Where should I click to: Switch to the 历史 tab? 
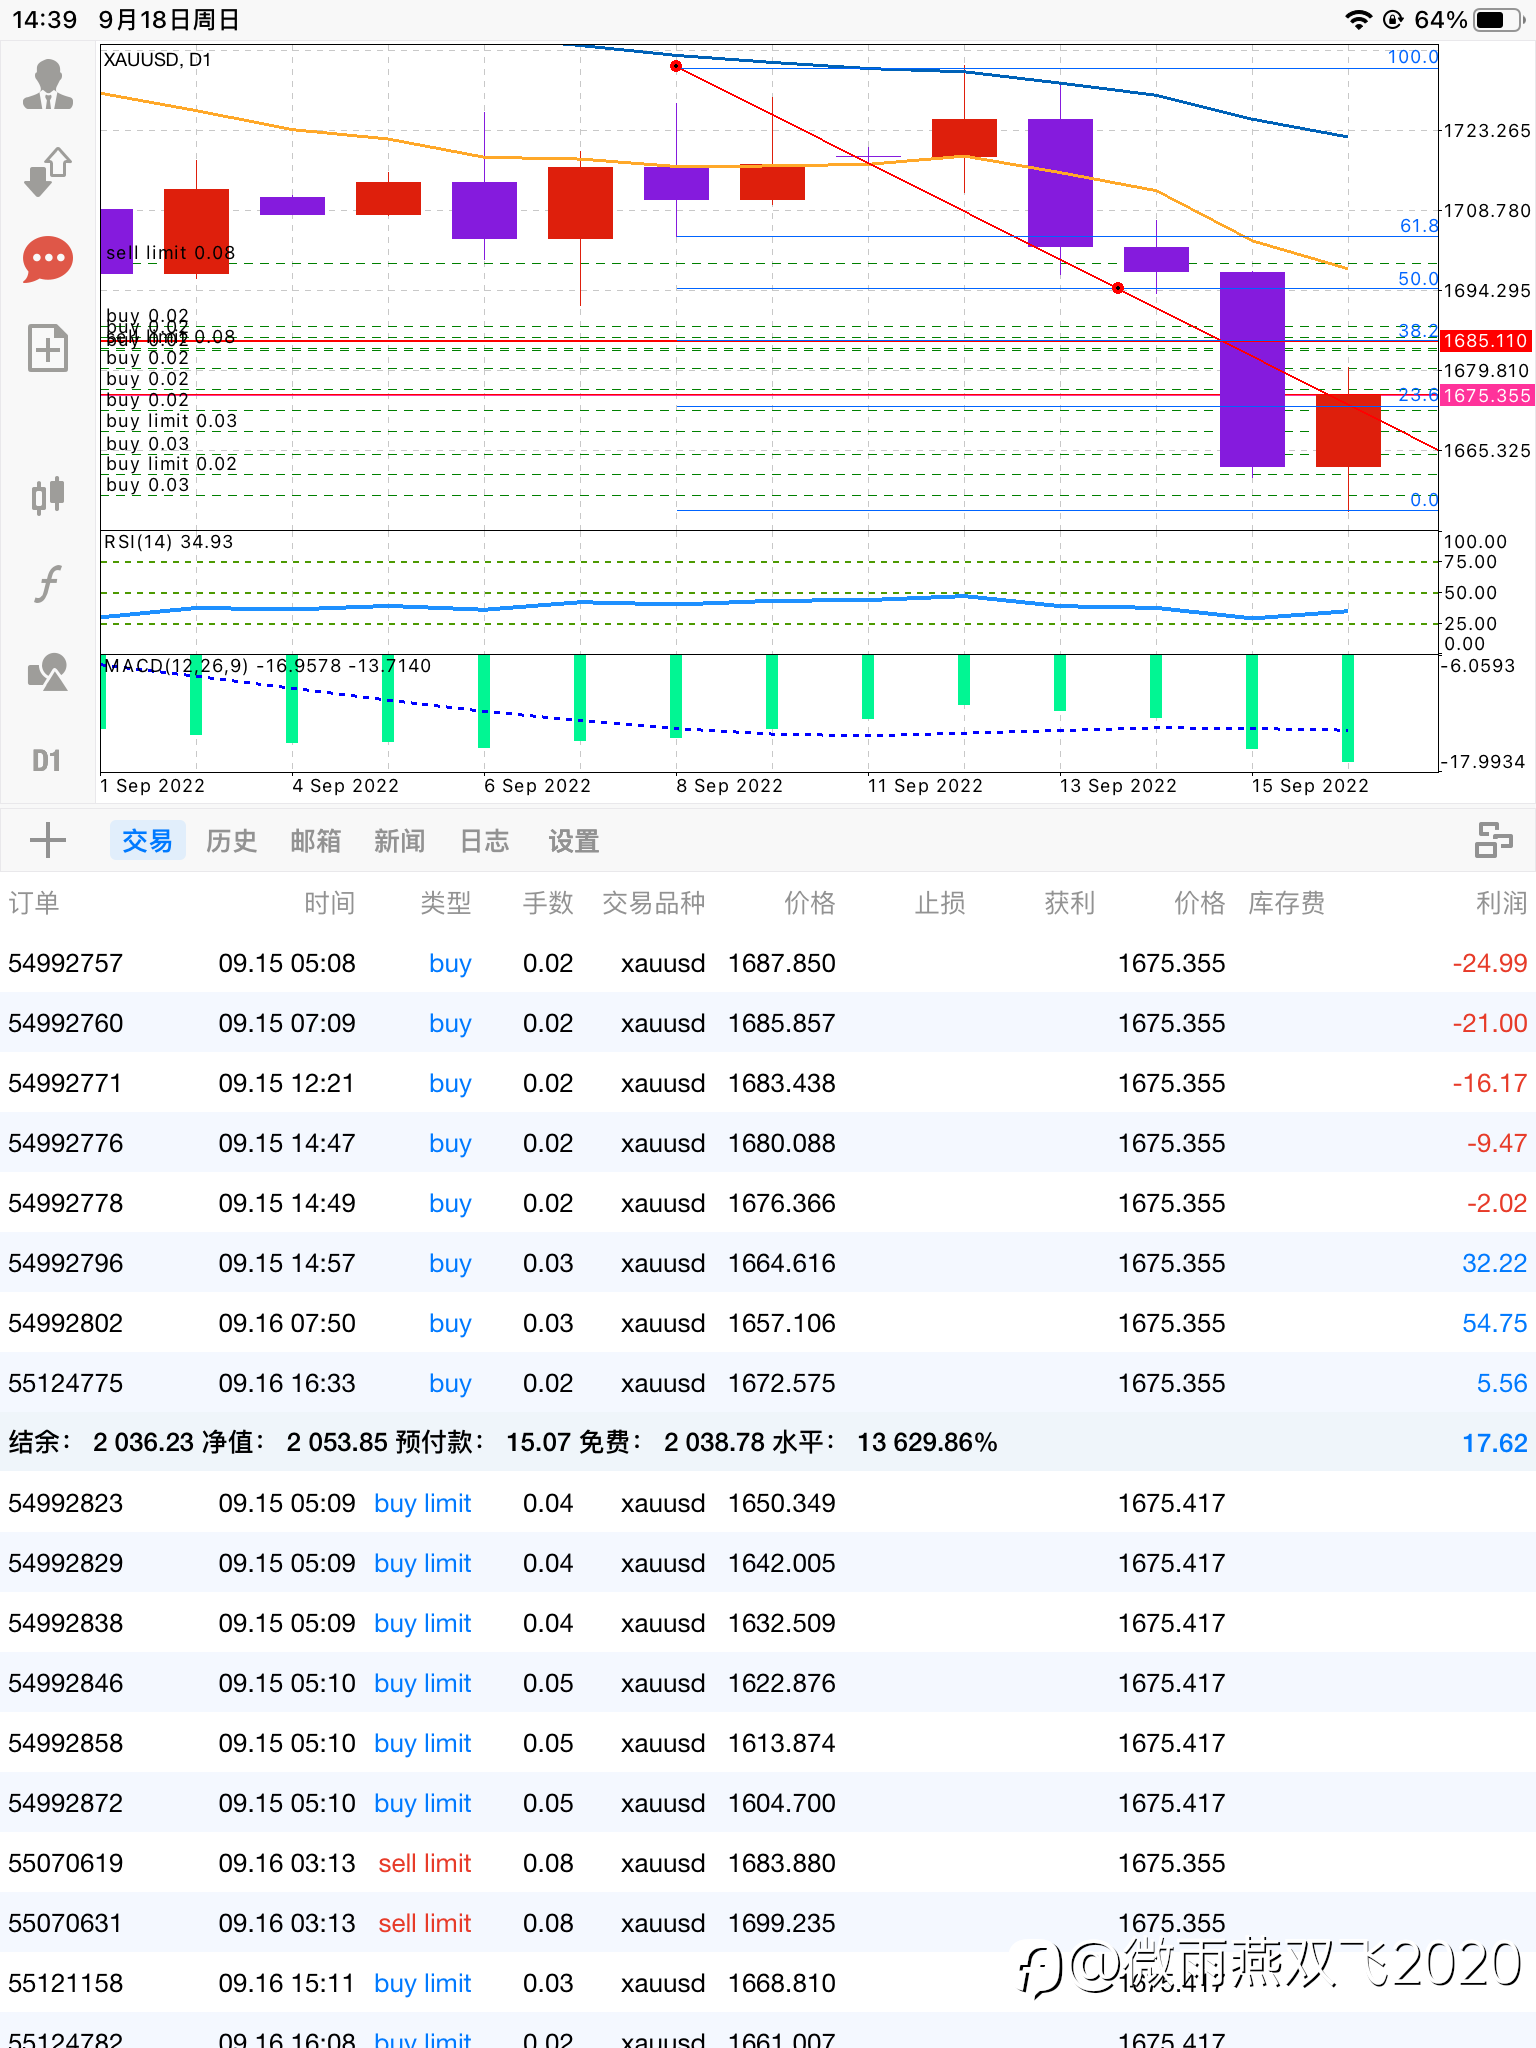(x=231, y=841)
